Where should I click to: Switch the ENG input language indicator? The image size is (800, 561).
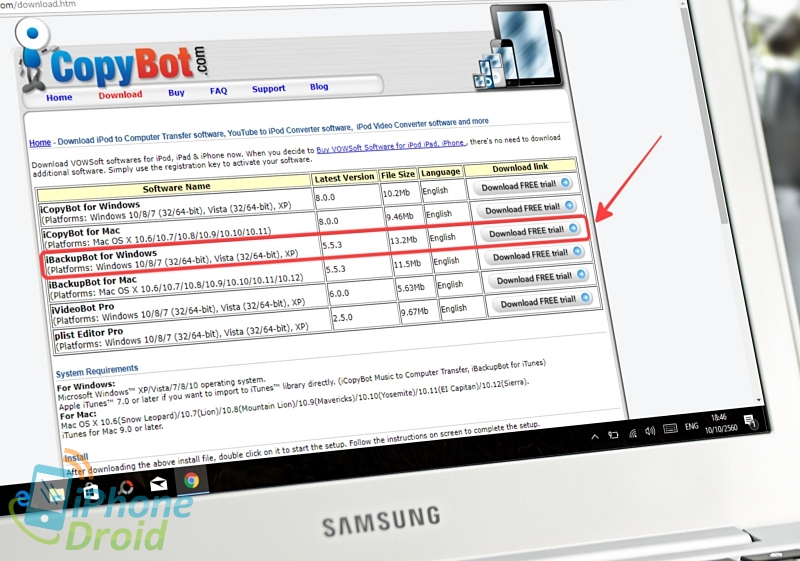tap(692, 428)
